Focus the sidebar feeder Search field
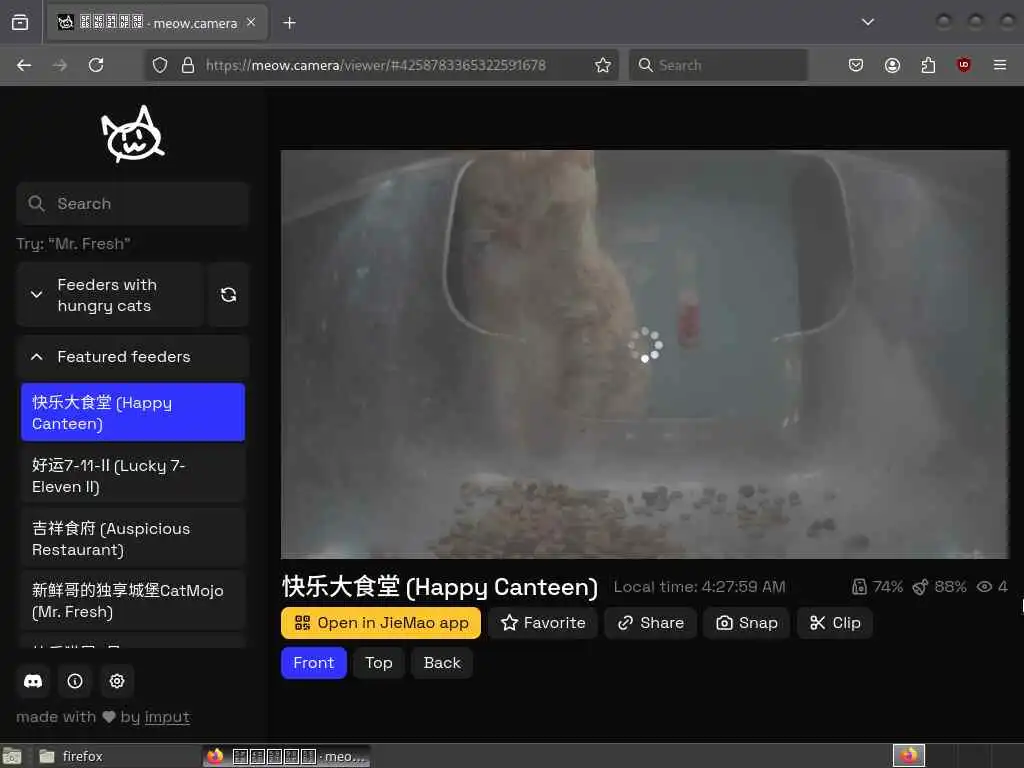The image size is (1024, 768). point(133,204)
